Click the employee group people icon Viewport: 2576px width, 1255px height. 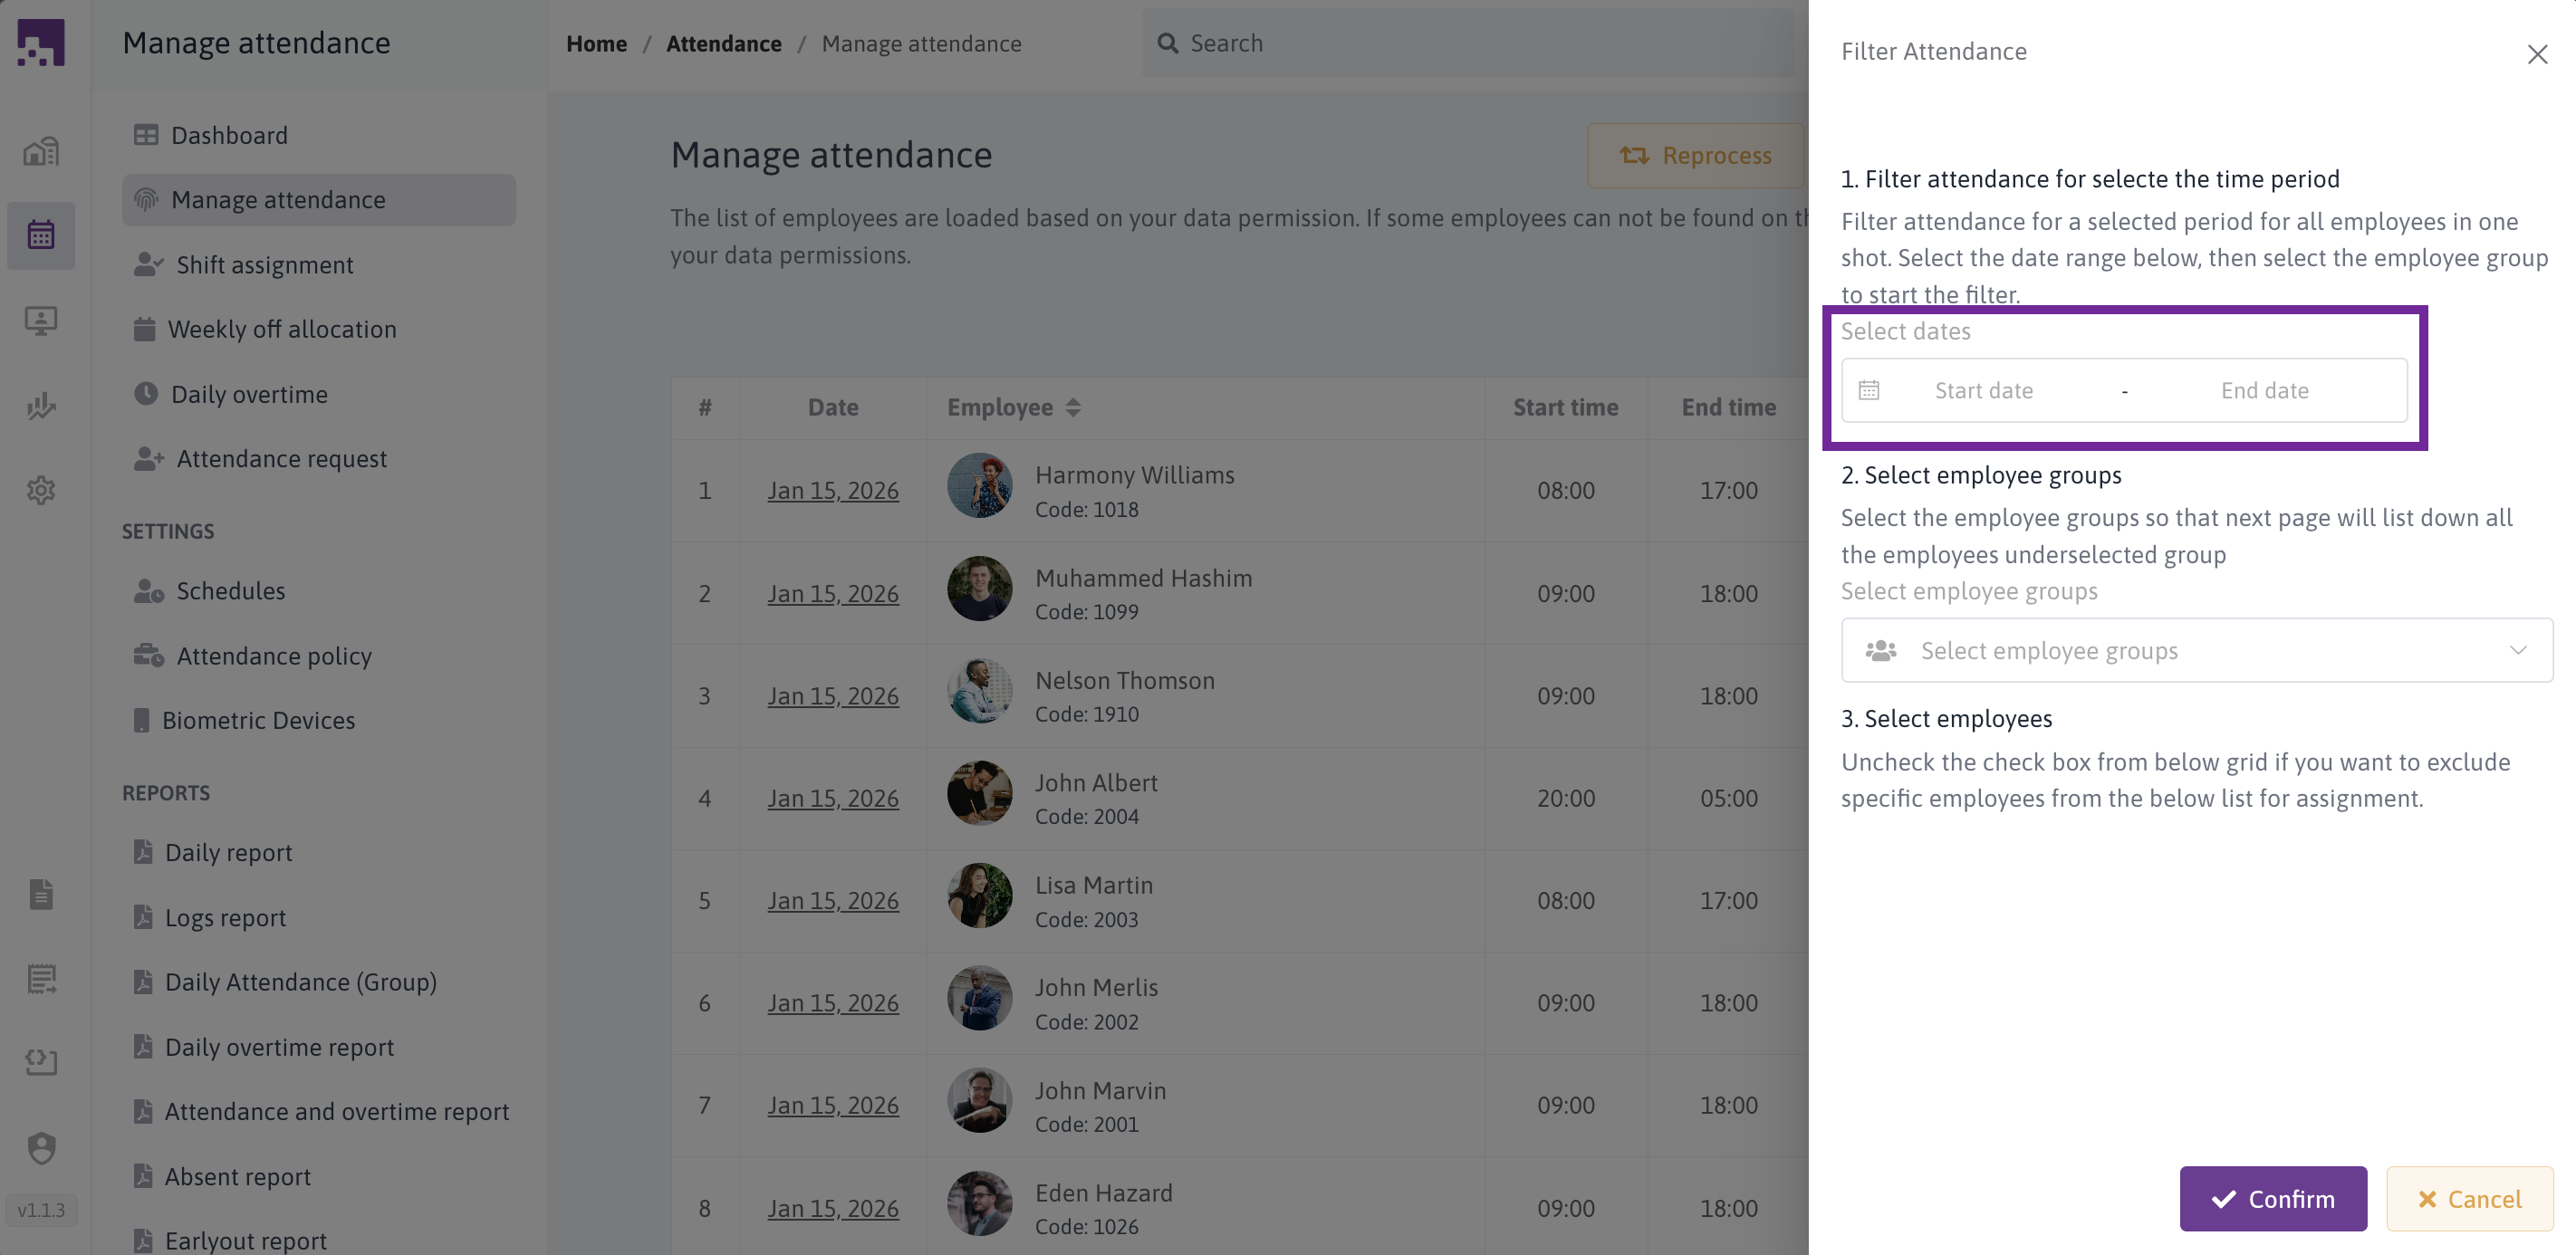1880,651
